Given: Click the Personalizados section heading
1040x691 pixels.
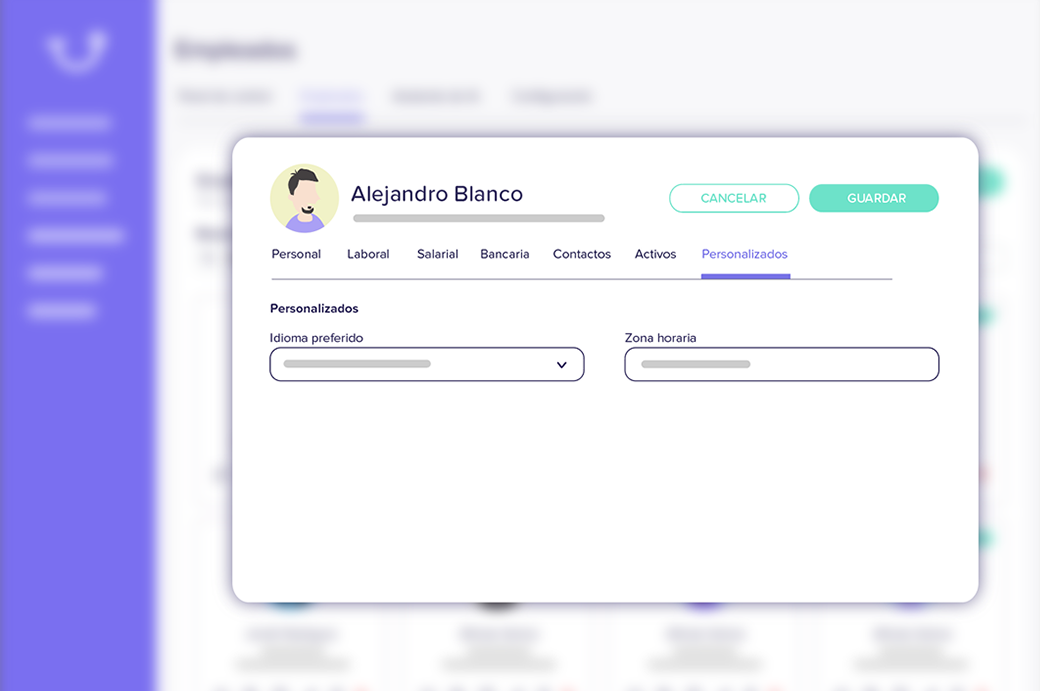Looking at the screenshot, I should [313, 308].
